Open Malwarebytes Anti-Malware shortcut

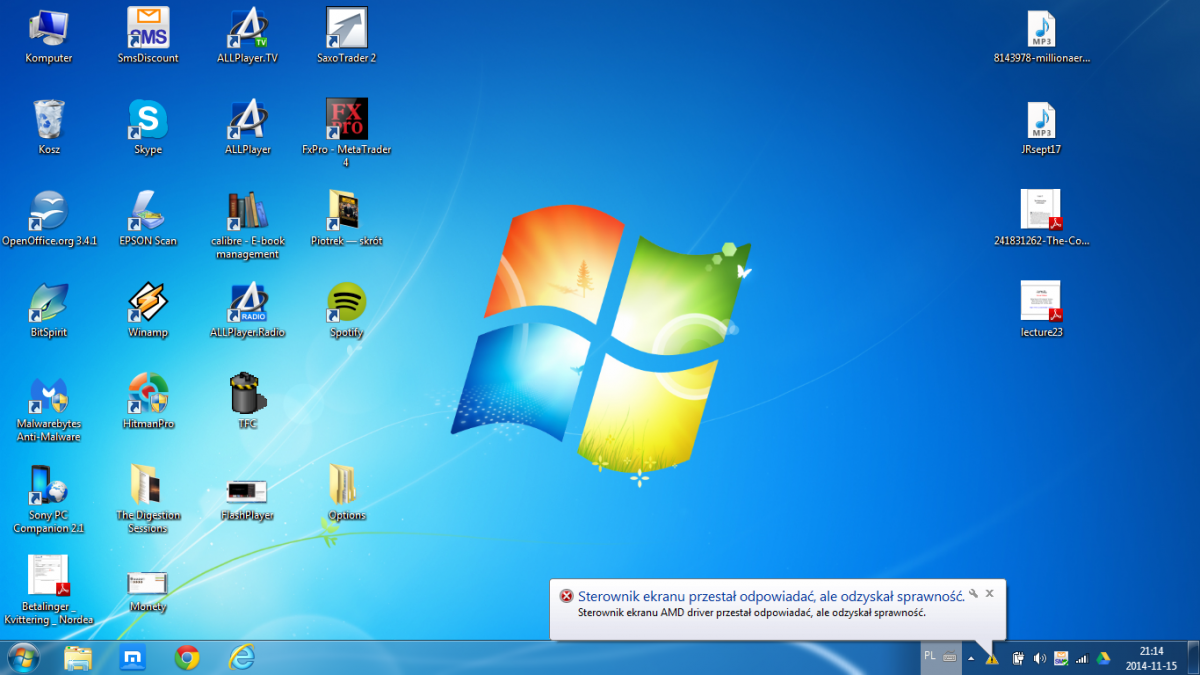[48, 408]
